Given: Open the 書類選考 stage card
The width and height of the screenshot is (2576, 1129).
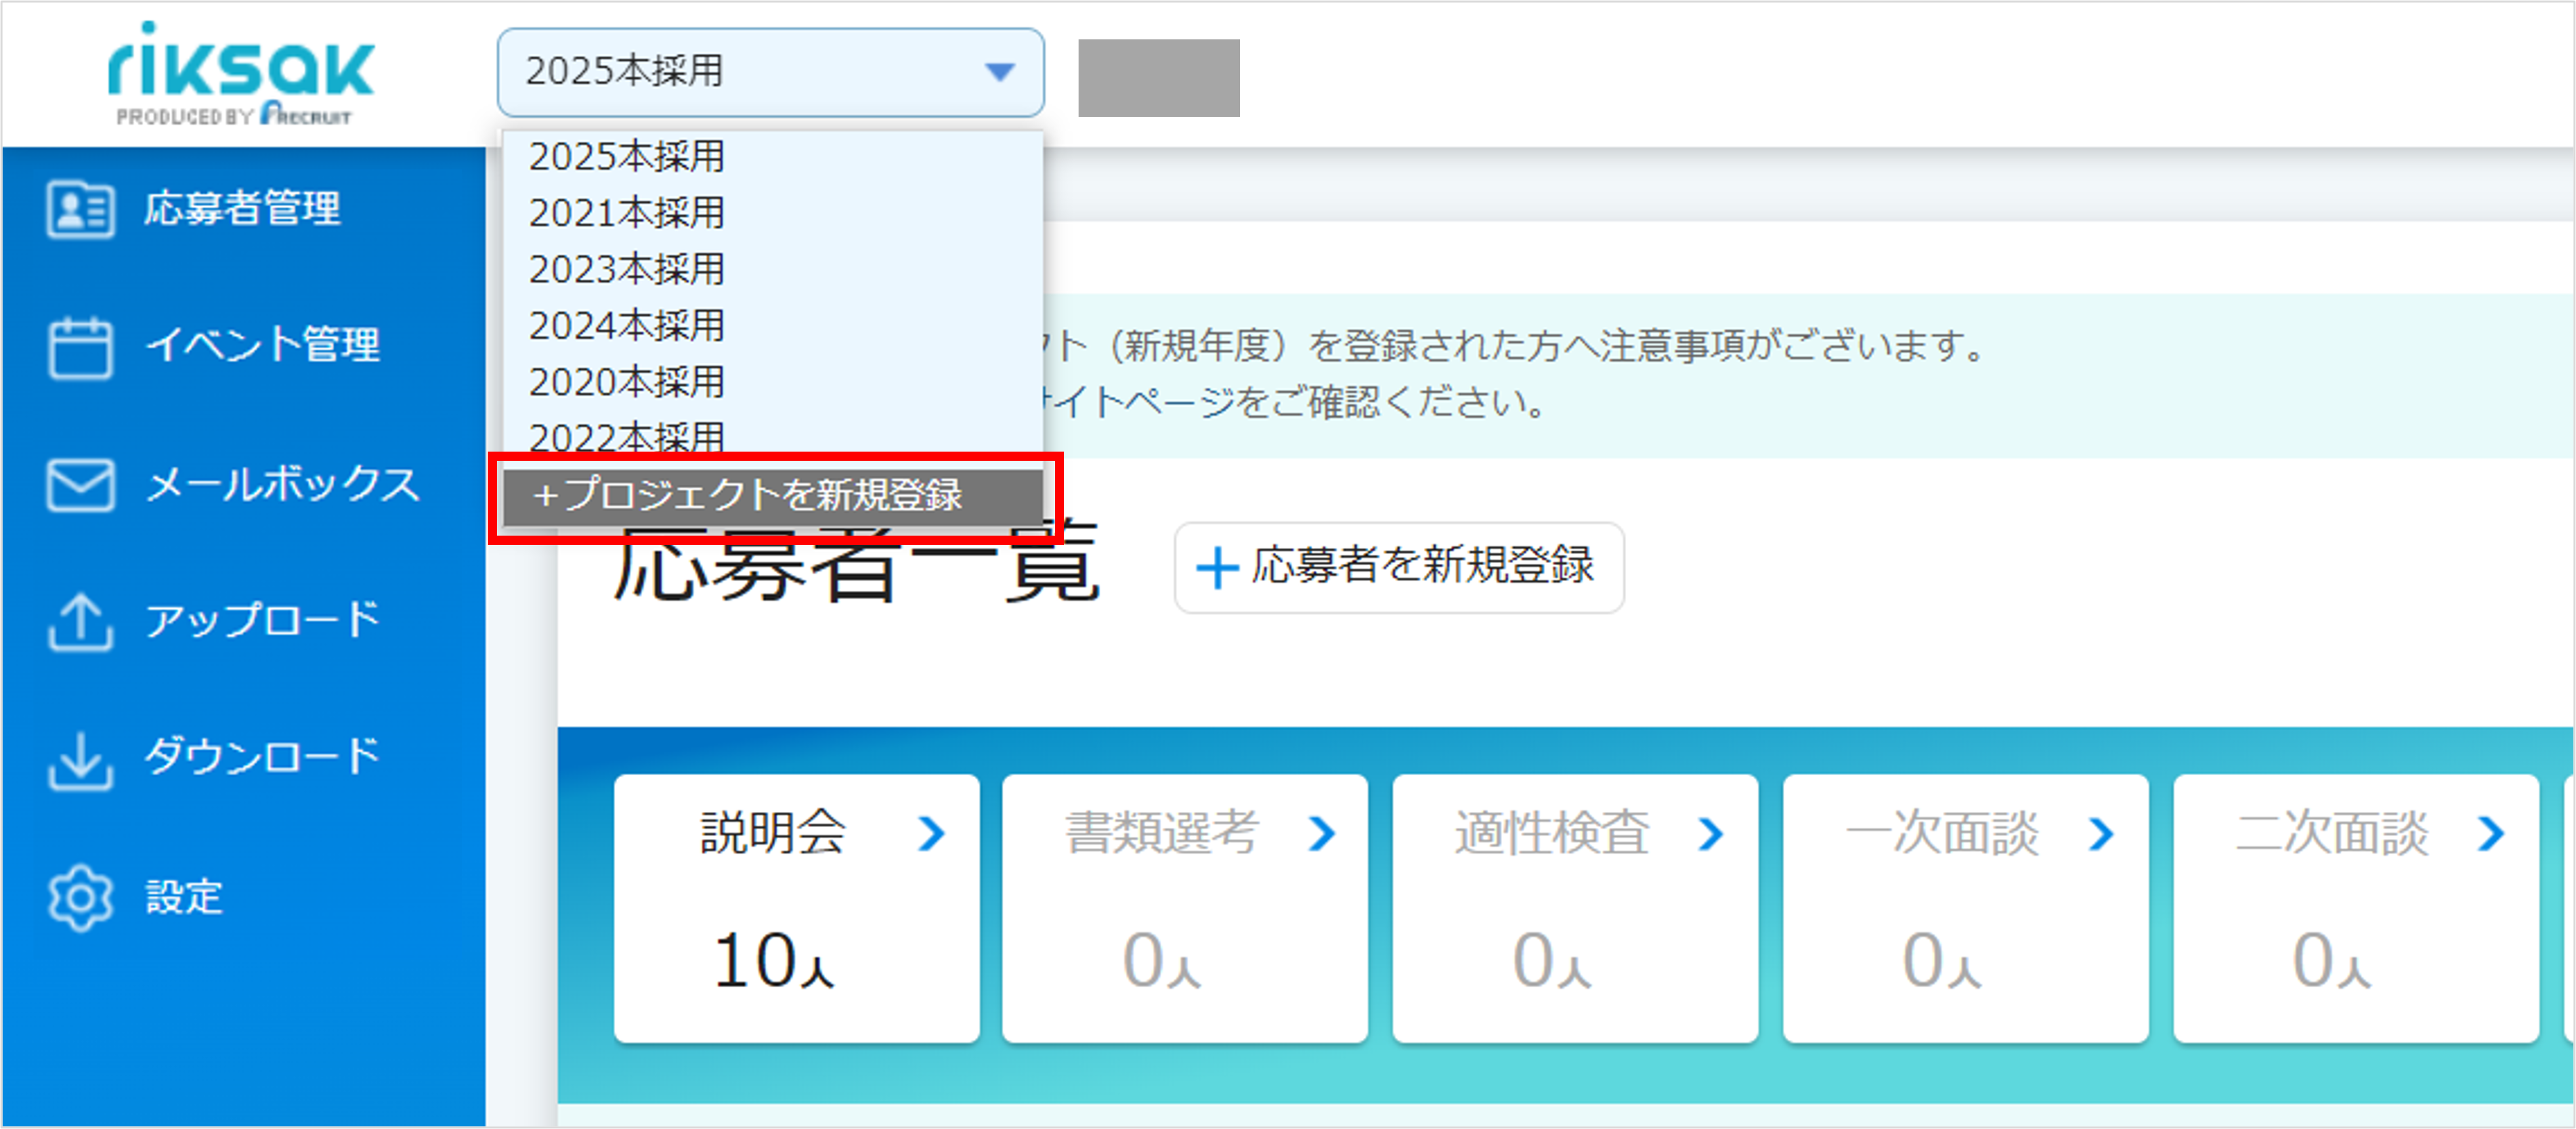Looking at the screenshot, I should [1185, 908].
